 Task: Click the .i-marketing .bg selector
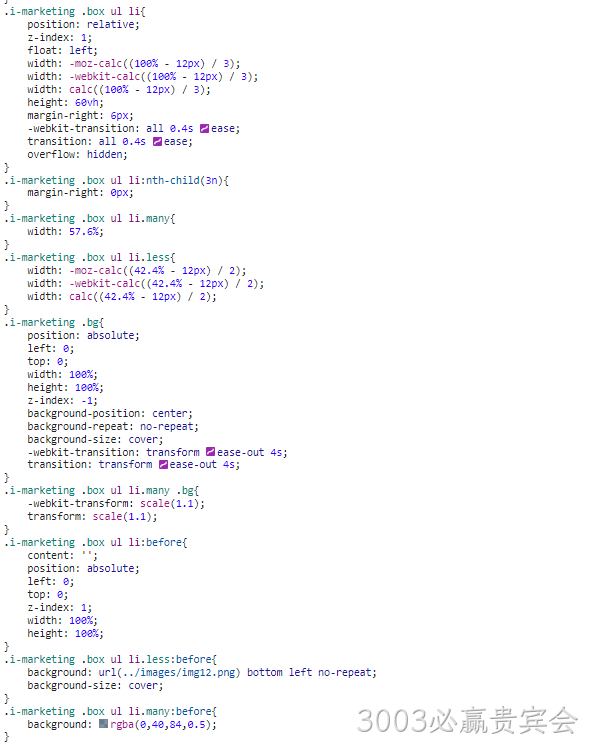51,323
